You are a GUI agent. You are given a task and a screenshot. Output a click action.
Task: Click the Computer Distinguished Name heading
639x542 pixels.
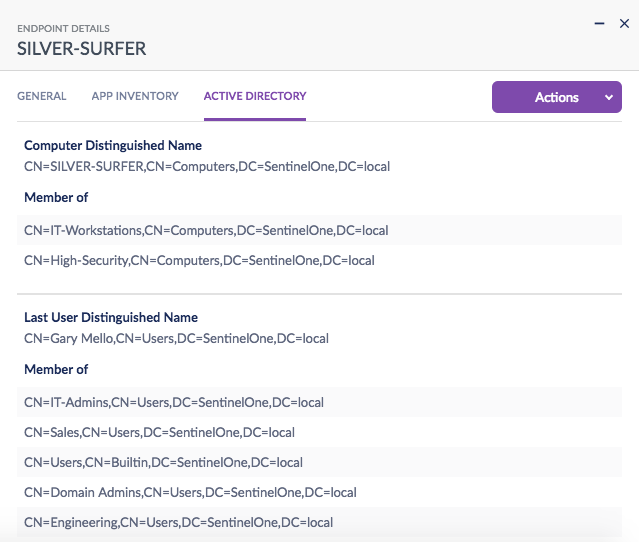point(113,146)
